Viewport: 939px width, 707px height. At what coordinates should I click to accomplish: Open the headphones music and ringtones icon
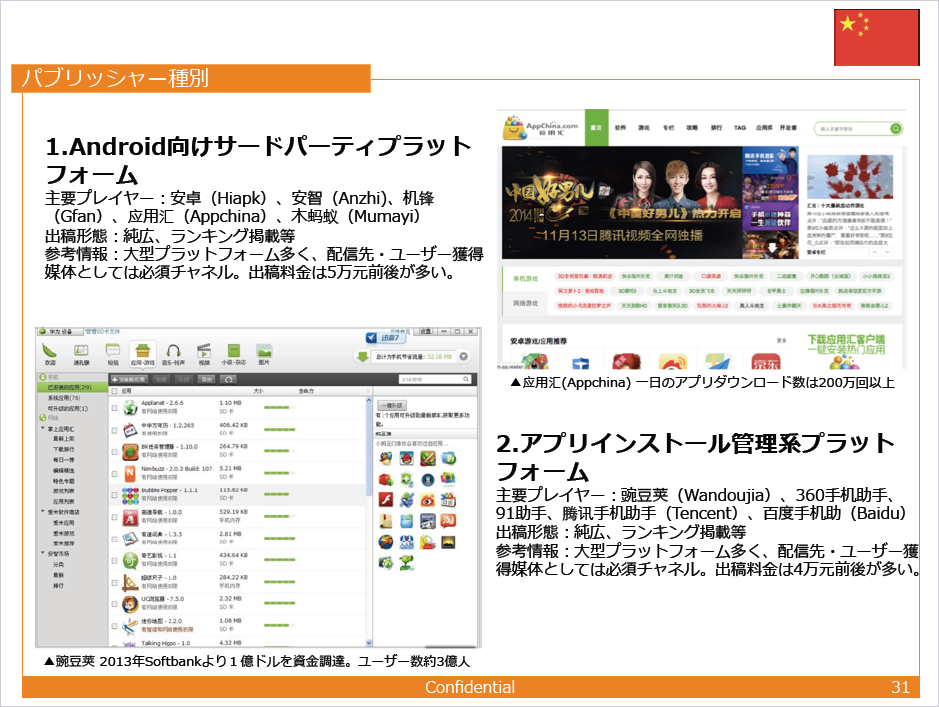click(x=174, y=351)
